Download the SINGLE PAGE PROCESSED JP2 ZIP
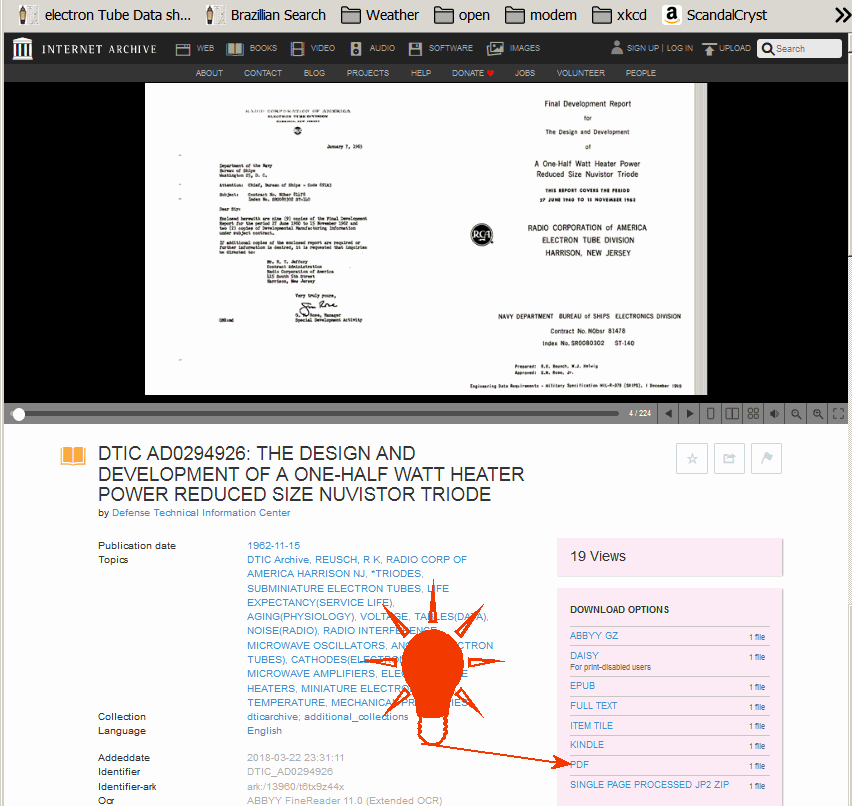The image size is (852, 806). (x=649, y=784)
